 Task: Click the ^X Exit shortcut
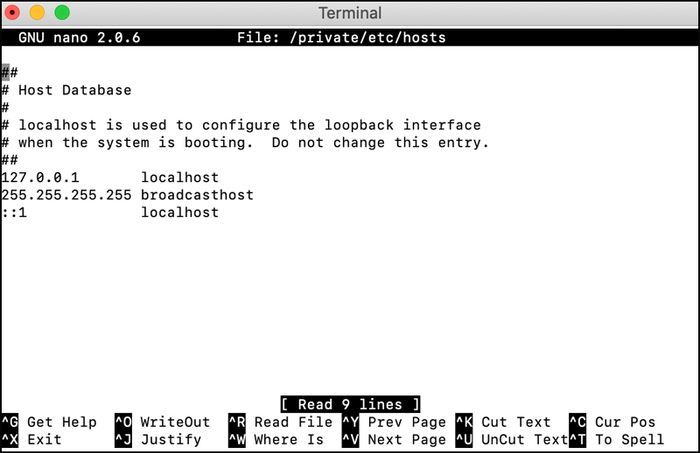31,439
